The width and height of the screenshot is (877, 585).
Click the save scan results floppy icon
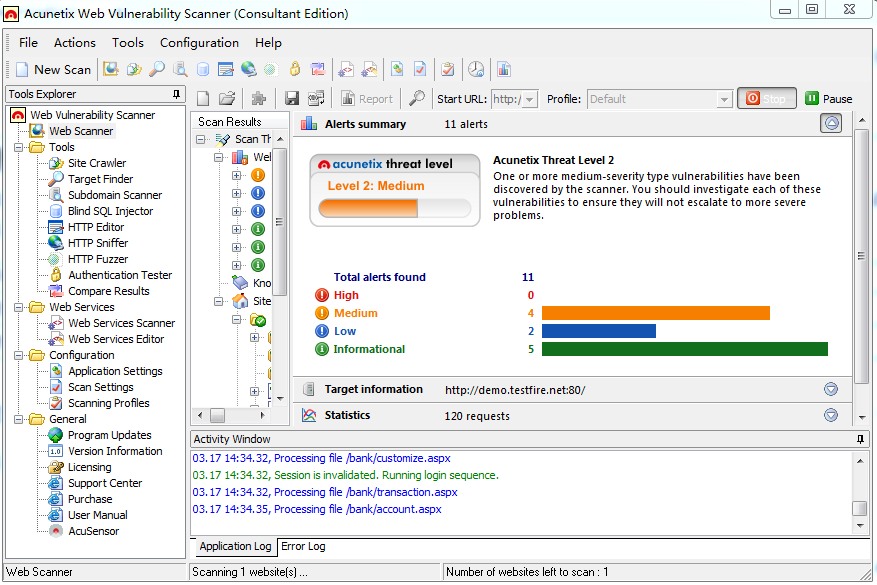[292, 98]
